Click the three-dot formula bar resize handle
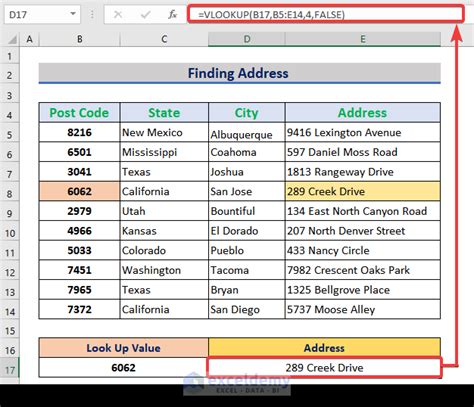 (x=92, y=14)
